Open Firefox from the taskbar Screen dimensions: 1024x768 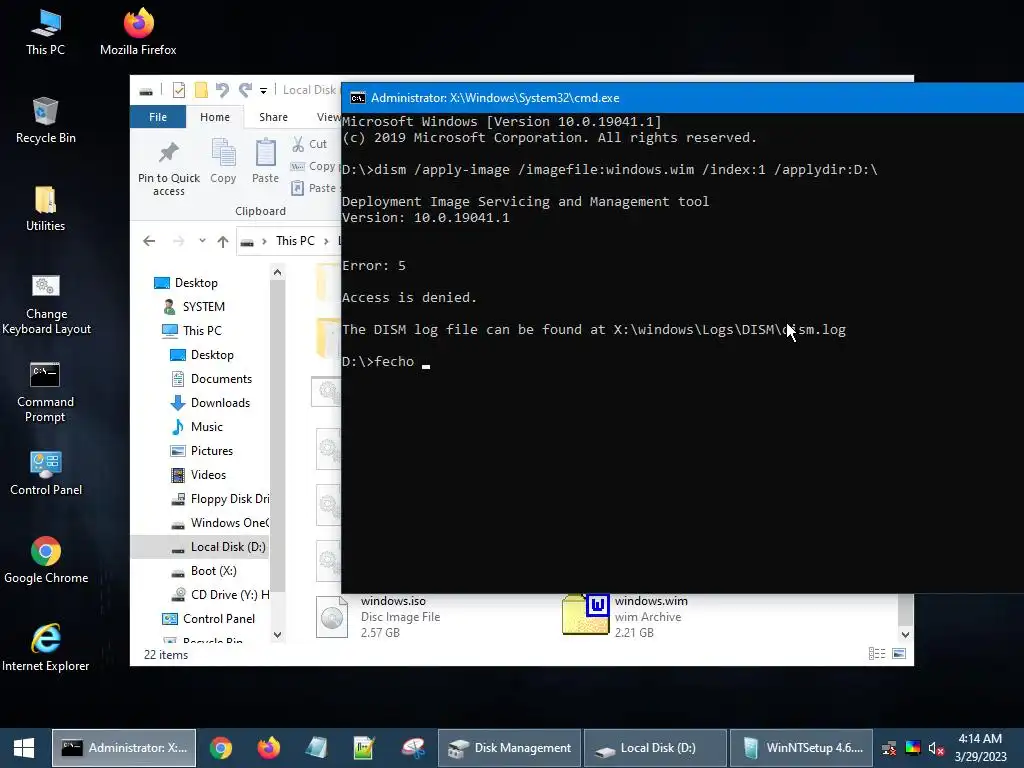click(x=268, y=748)
